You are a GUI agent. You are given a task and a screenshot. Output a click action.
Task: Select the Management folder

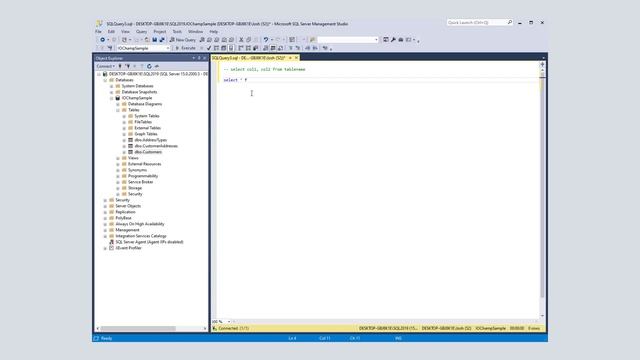pos(127,230)
